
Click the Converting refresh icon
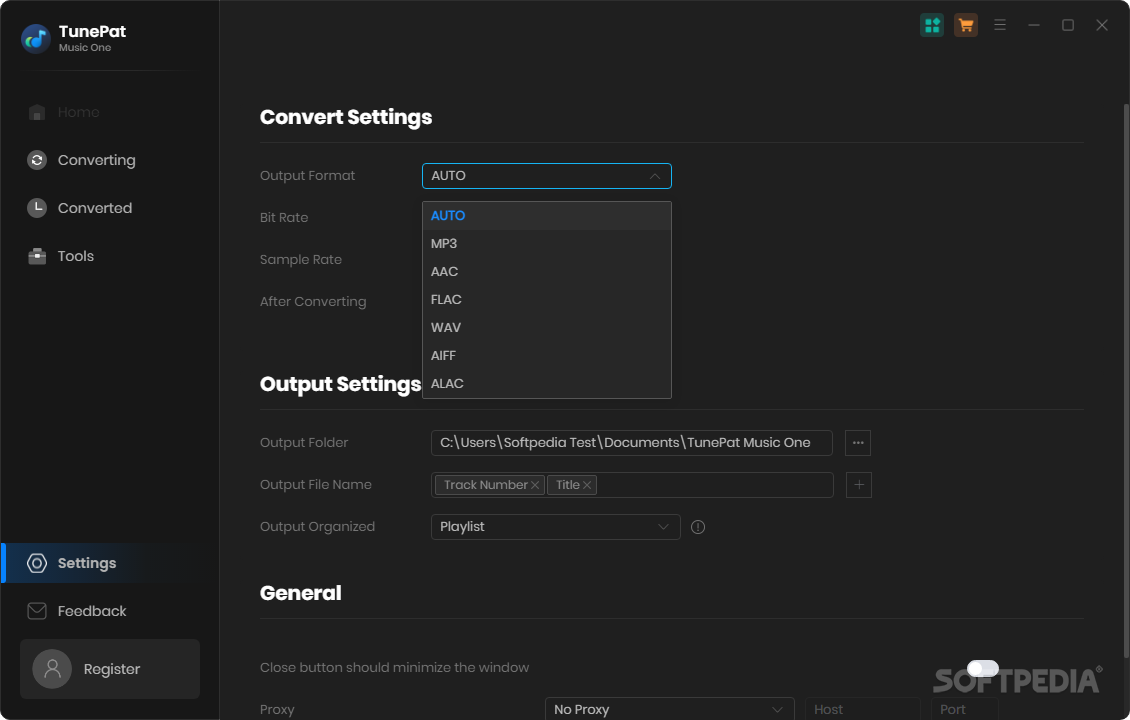pyautogui.click(x=37, y=160)
